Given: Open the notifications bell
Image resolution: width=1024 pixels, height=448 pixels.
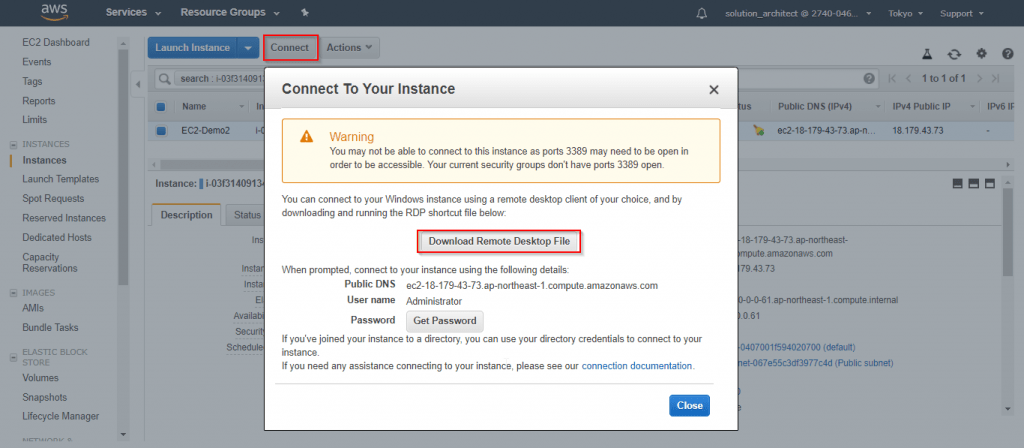Looking at the screenshot, I should [702, 13].
